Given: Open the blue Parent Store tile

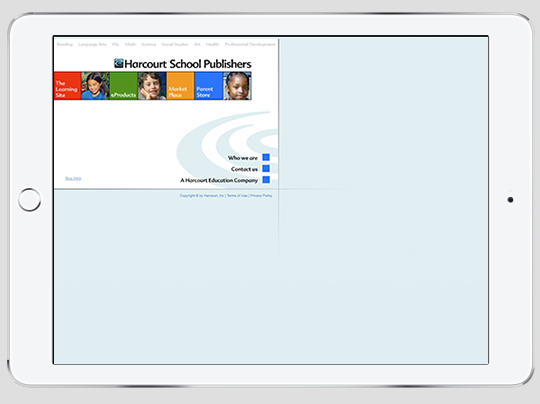Looking at the screenshot, I should click(x=209, y=86).
